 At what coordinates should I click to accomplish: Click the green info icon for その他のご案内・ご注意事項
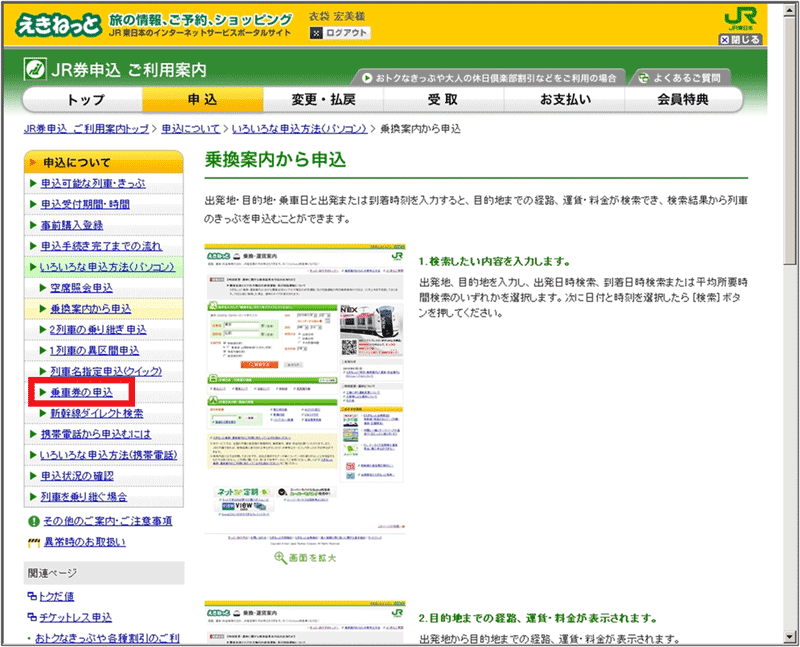tap(33, 522)
